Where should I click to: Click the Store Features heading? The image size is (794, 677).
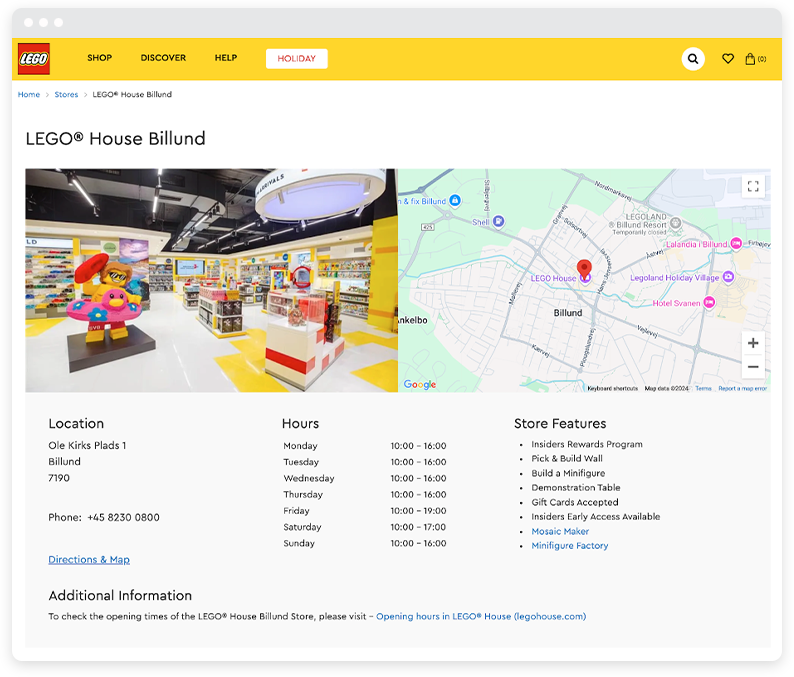coord(560,423)
